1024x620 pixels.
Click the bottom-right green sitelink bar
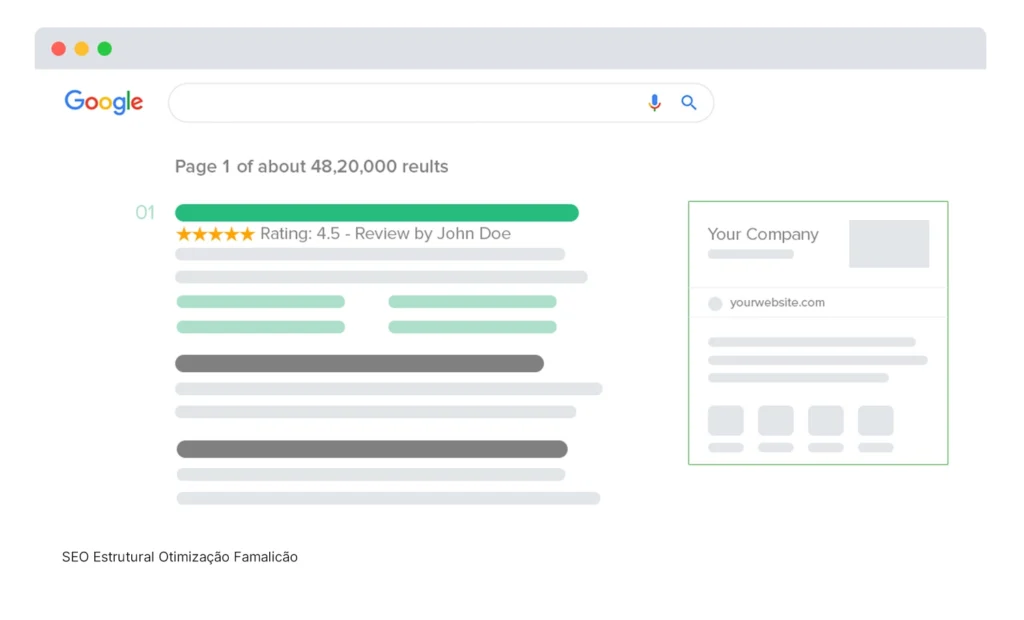472,327
